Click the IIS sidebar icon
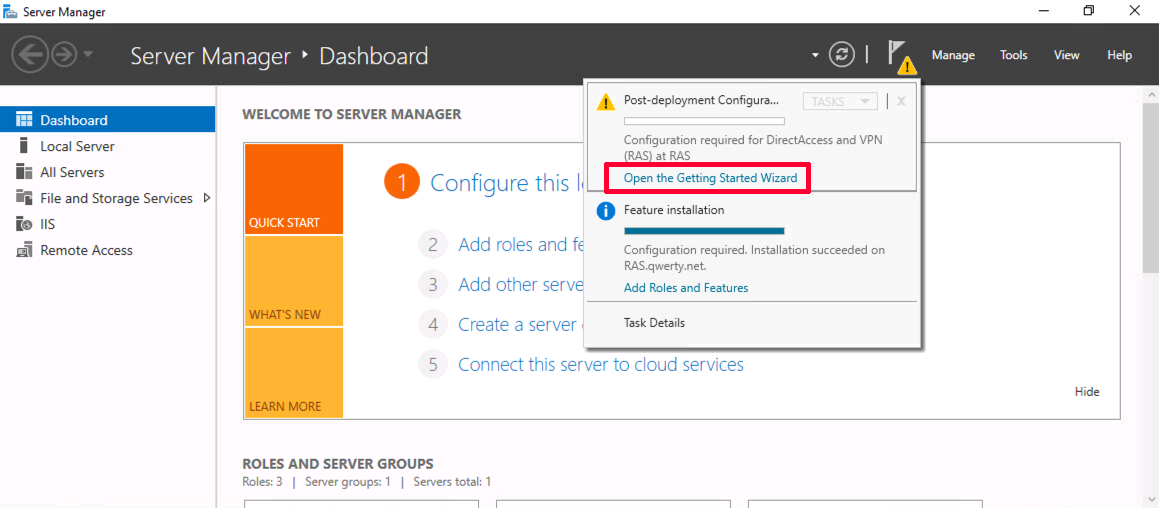 coord(24,224)
